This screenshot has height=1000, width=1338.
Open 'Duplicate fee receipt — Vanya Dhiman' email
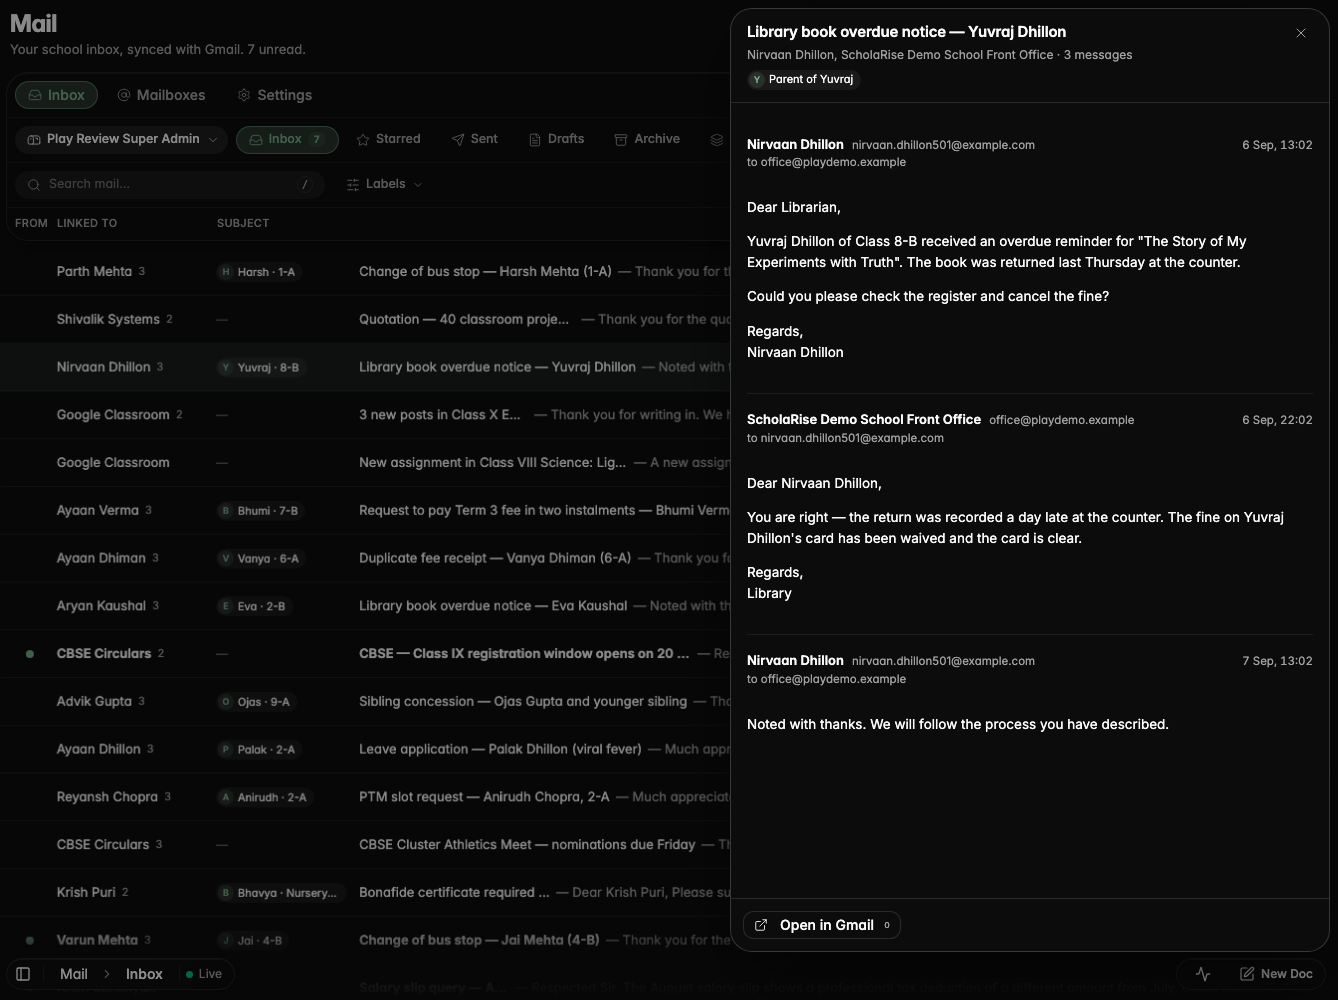(x=365, y=558)
